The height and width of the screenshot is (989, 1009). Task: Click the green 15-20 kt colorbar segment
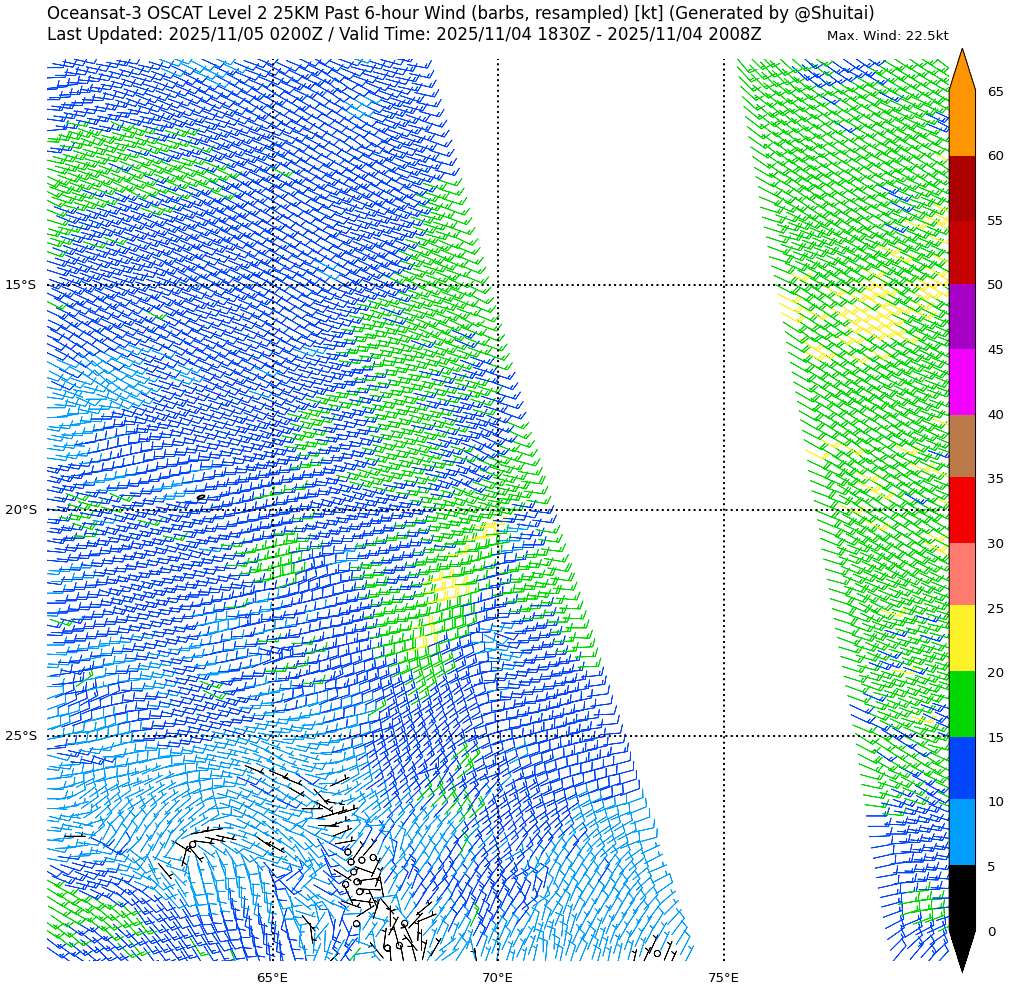(x=961, y=704)
